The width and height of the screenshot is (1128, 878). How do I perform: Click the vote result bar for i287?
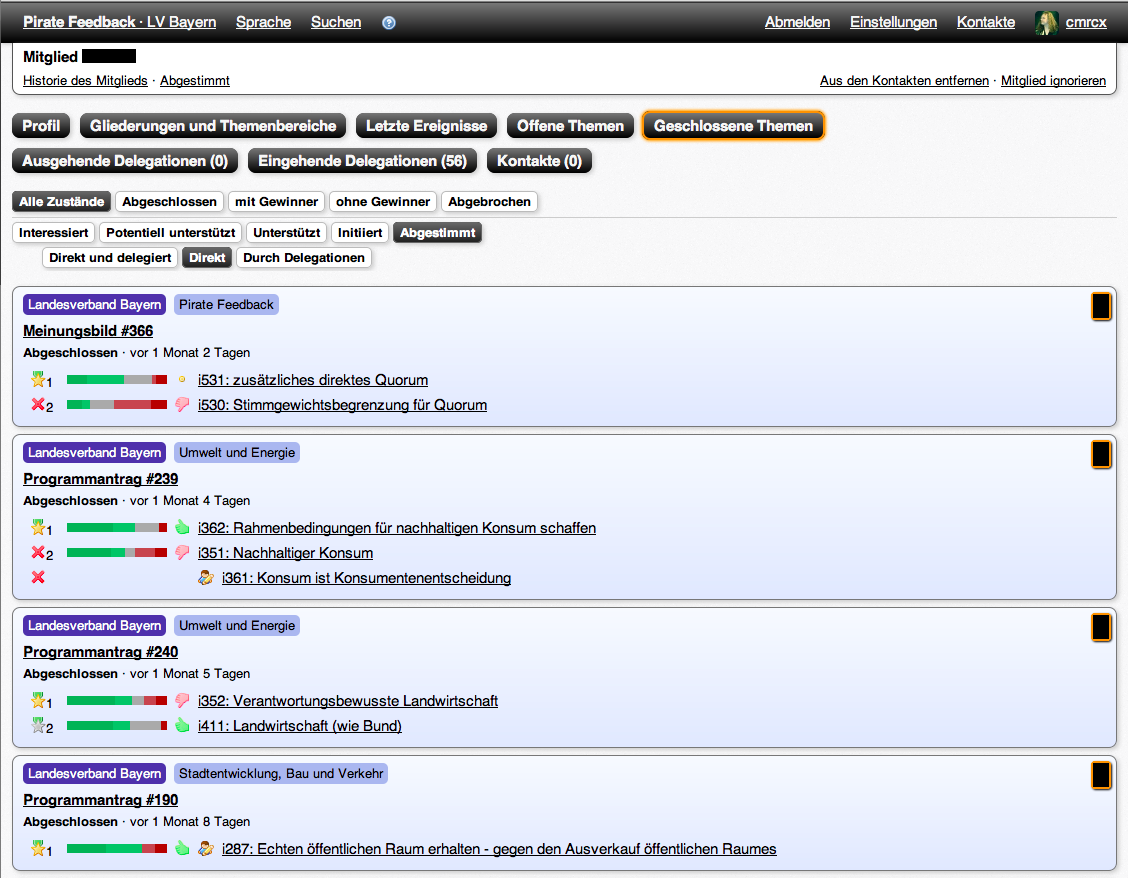[x=116, y=849]
